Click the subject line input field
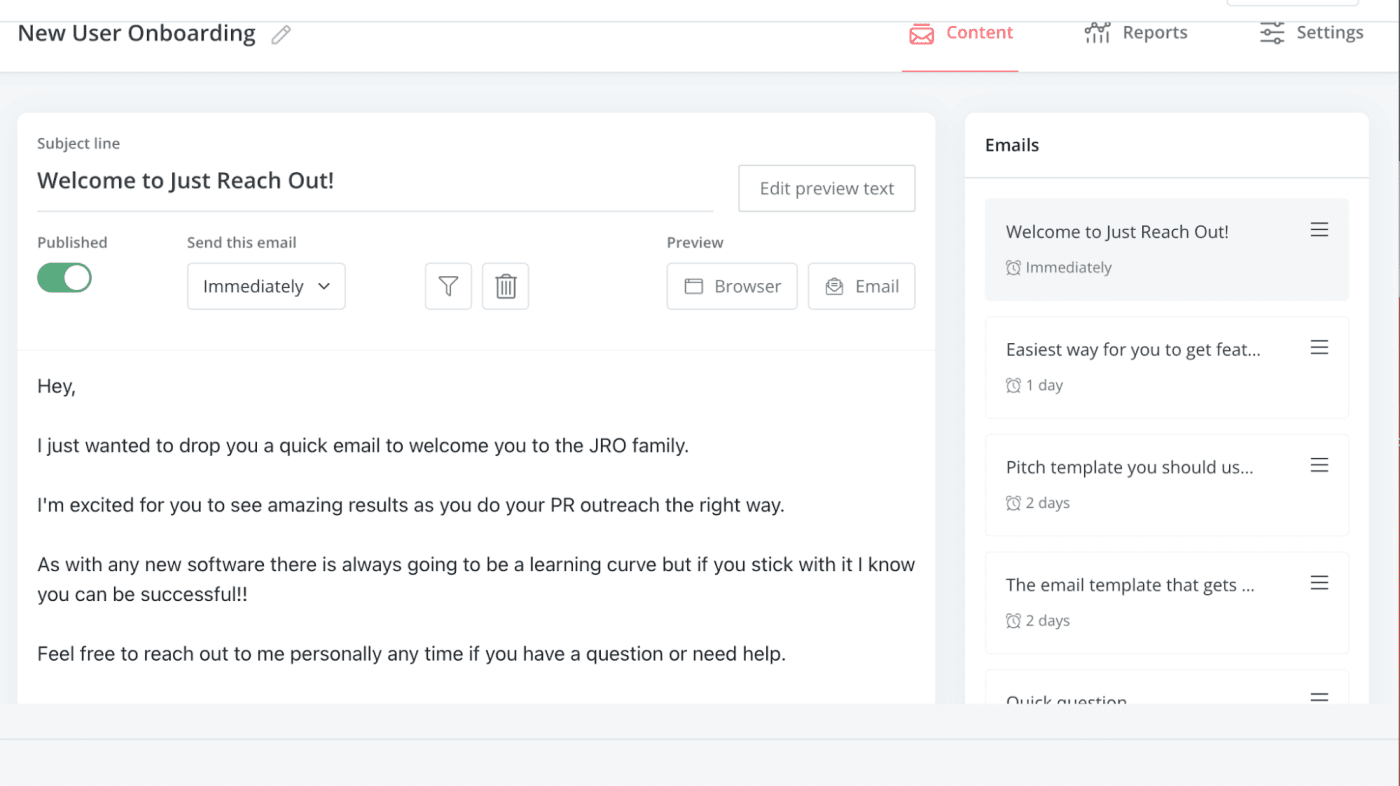Screen dimensions: 1400x786 (375, 182)
